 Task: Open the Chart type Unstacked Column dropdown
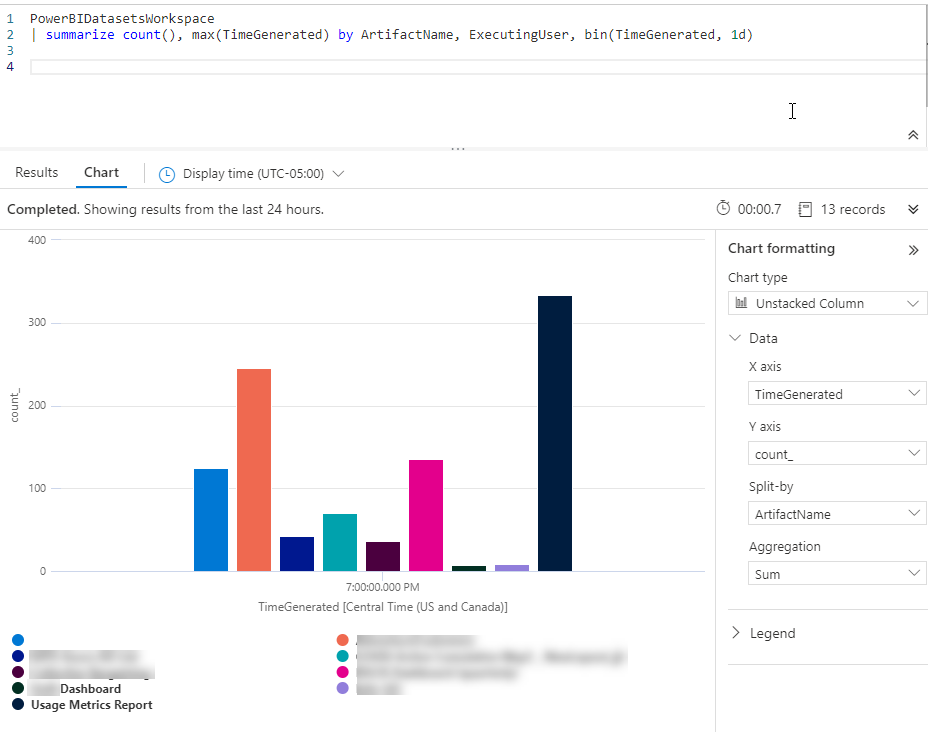[x=827, y=304]
